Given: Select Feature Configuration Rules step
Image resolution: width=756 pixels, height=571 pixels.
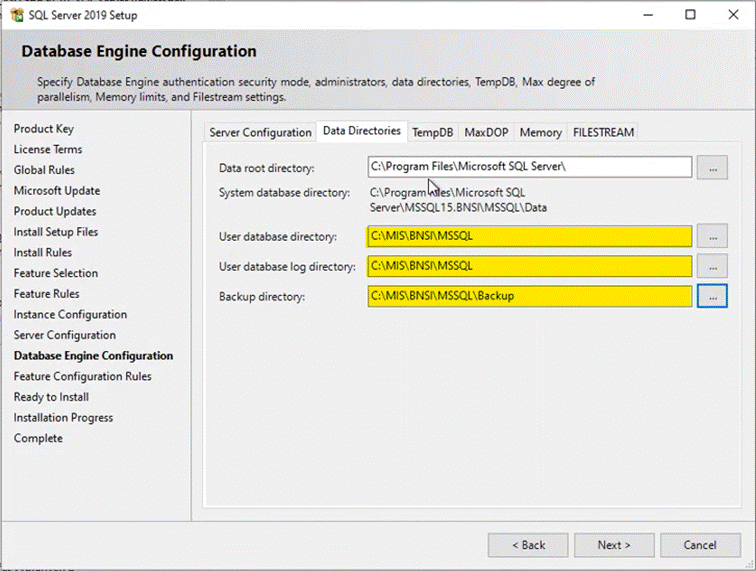Looking at the screenshot, I should click(x=82, y=377).
